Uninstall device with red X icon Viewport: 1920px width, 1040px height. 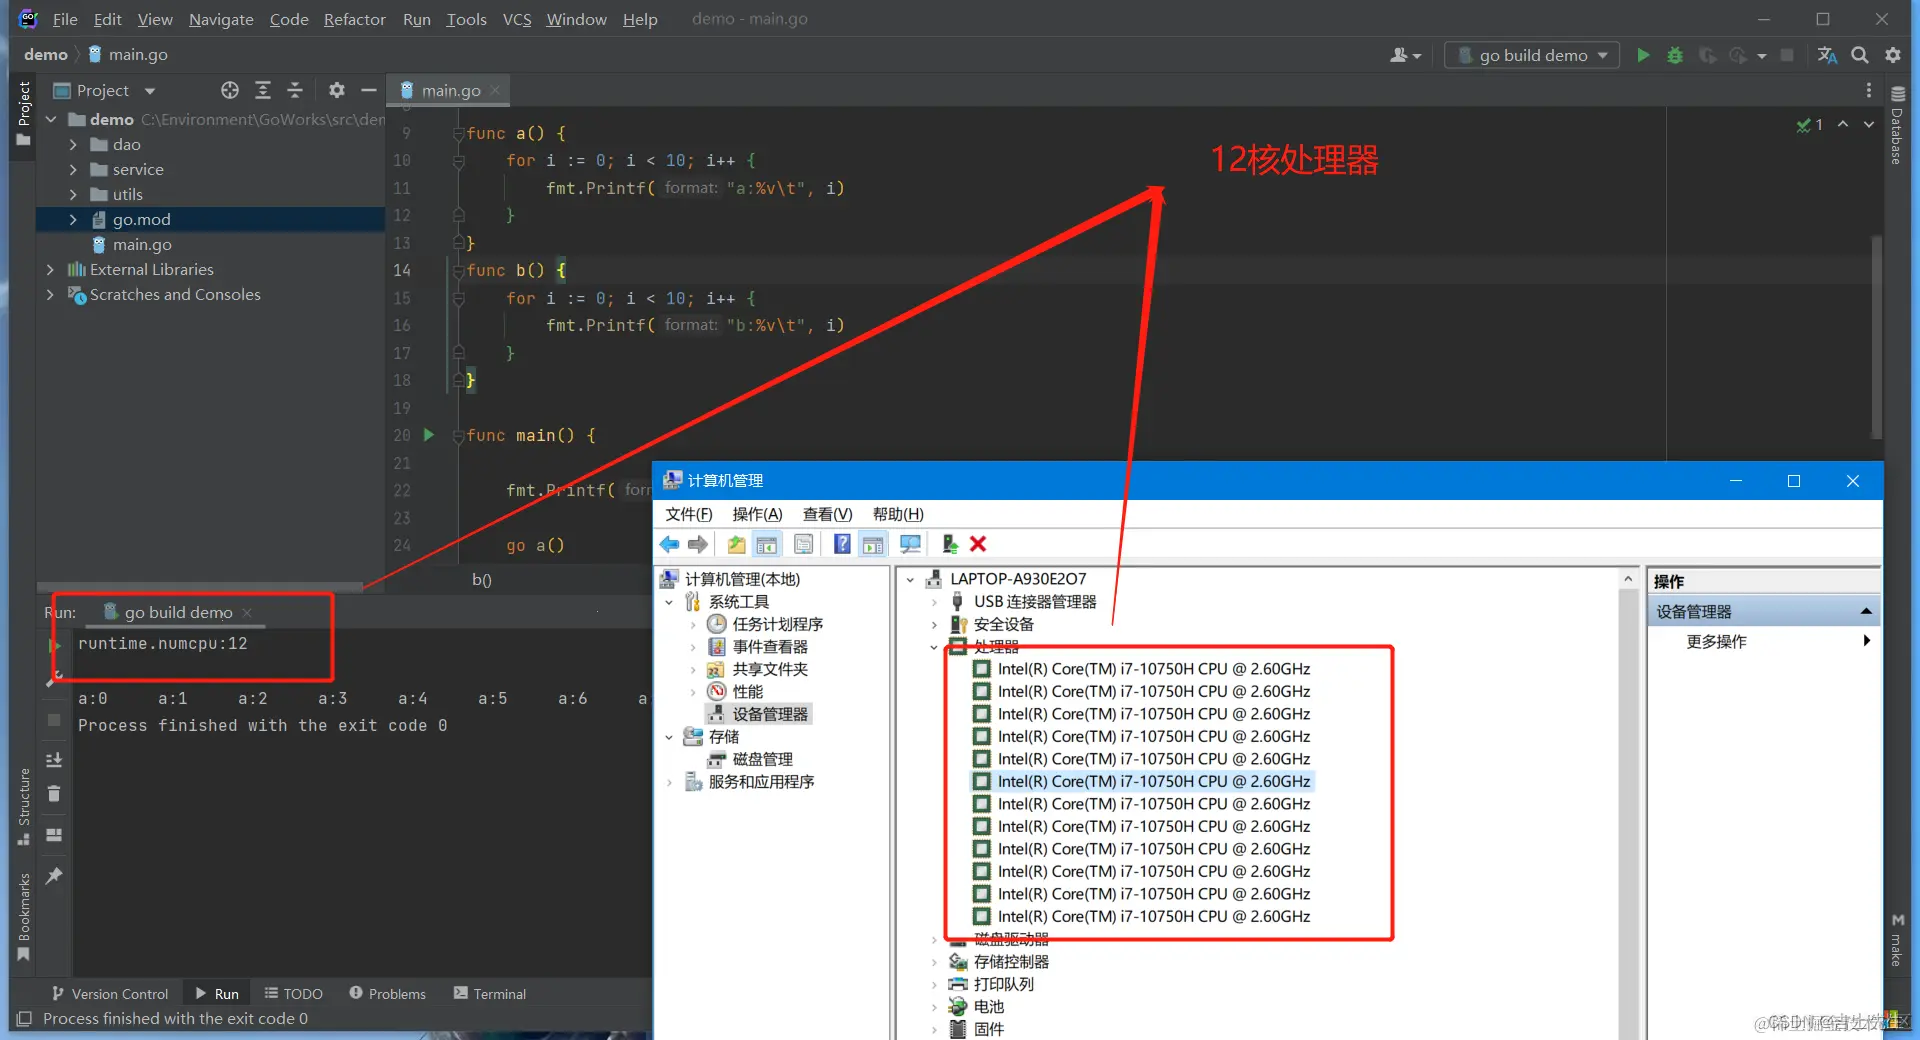click(x=977, y=544)
